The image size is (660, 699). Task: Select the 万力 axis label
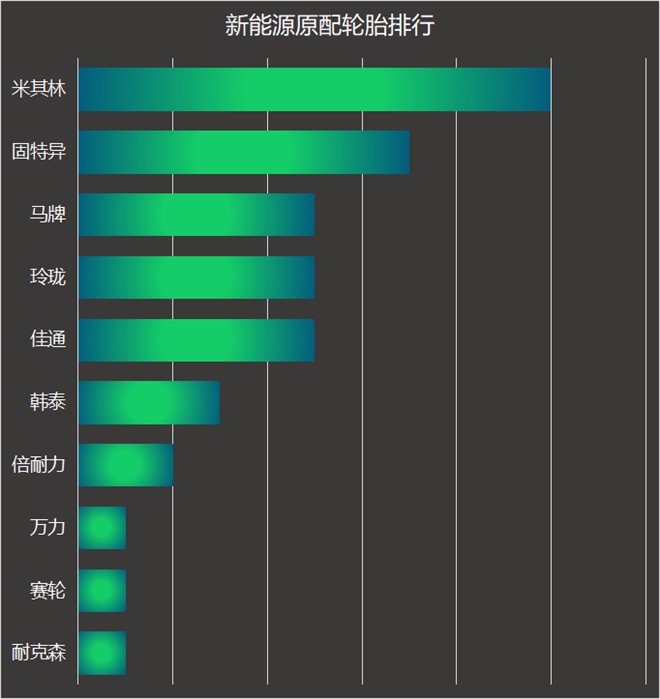(x=48, y=528)
